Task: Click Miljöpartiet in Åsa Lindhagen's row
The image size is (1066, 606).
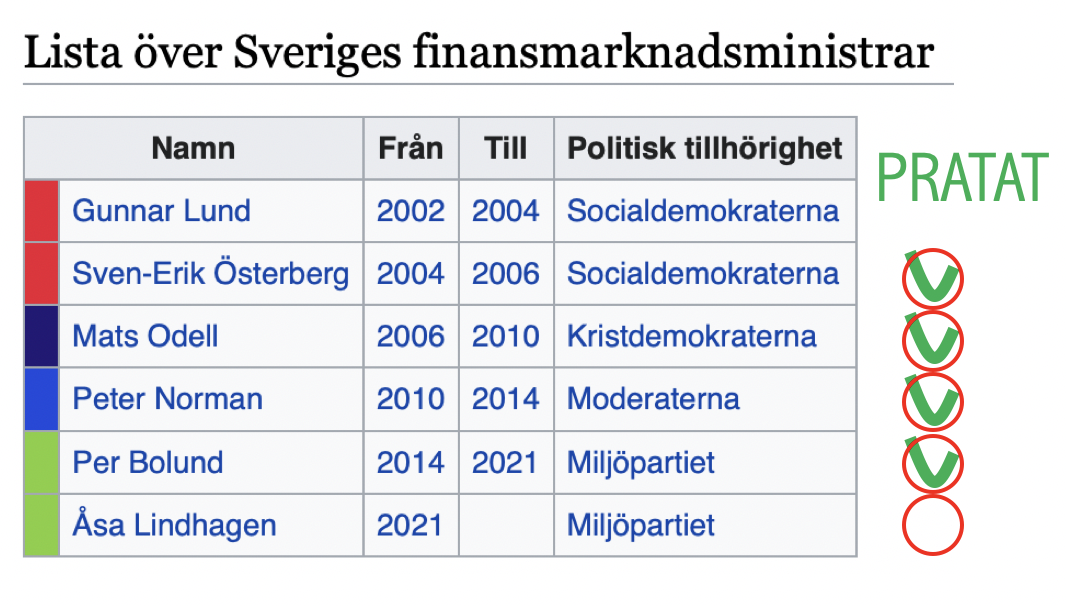Action: pyautogui.click(x=641, y=525)
